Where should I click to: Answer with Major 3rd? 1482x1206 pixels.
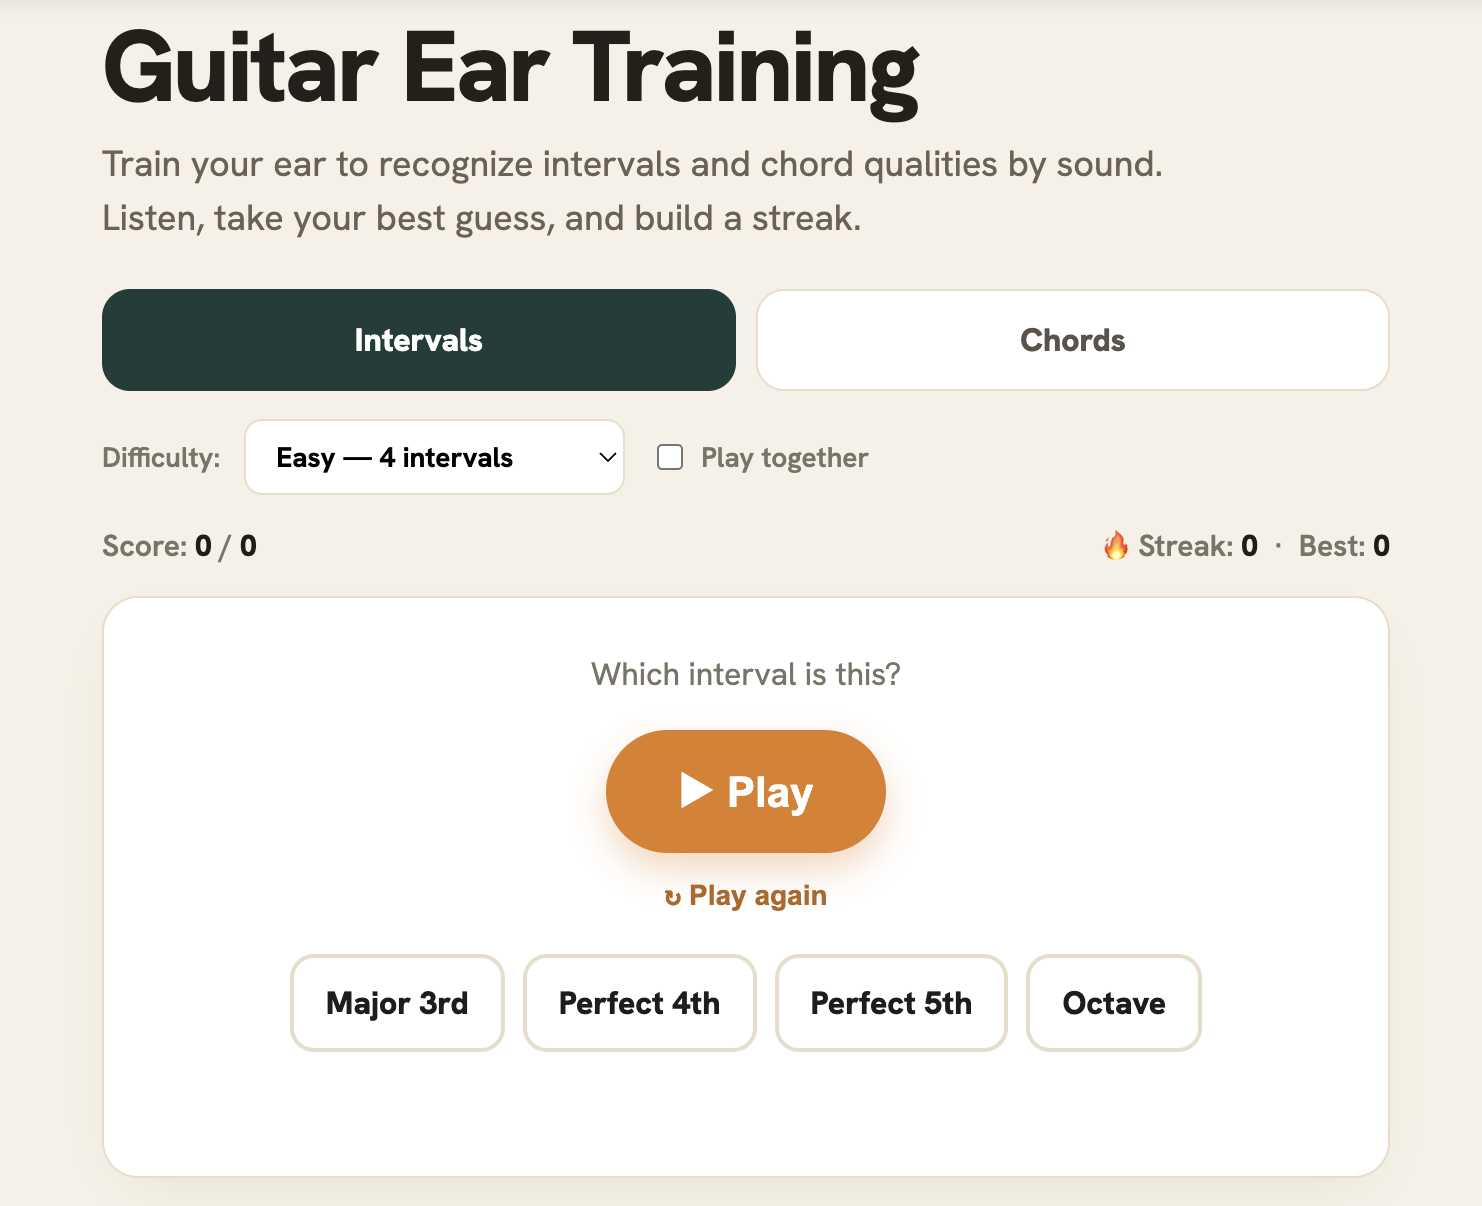pos(397,1002)
